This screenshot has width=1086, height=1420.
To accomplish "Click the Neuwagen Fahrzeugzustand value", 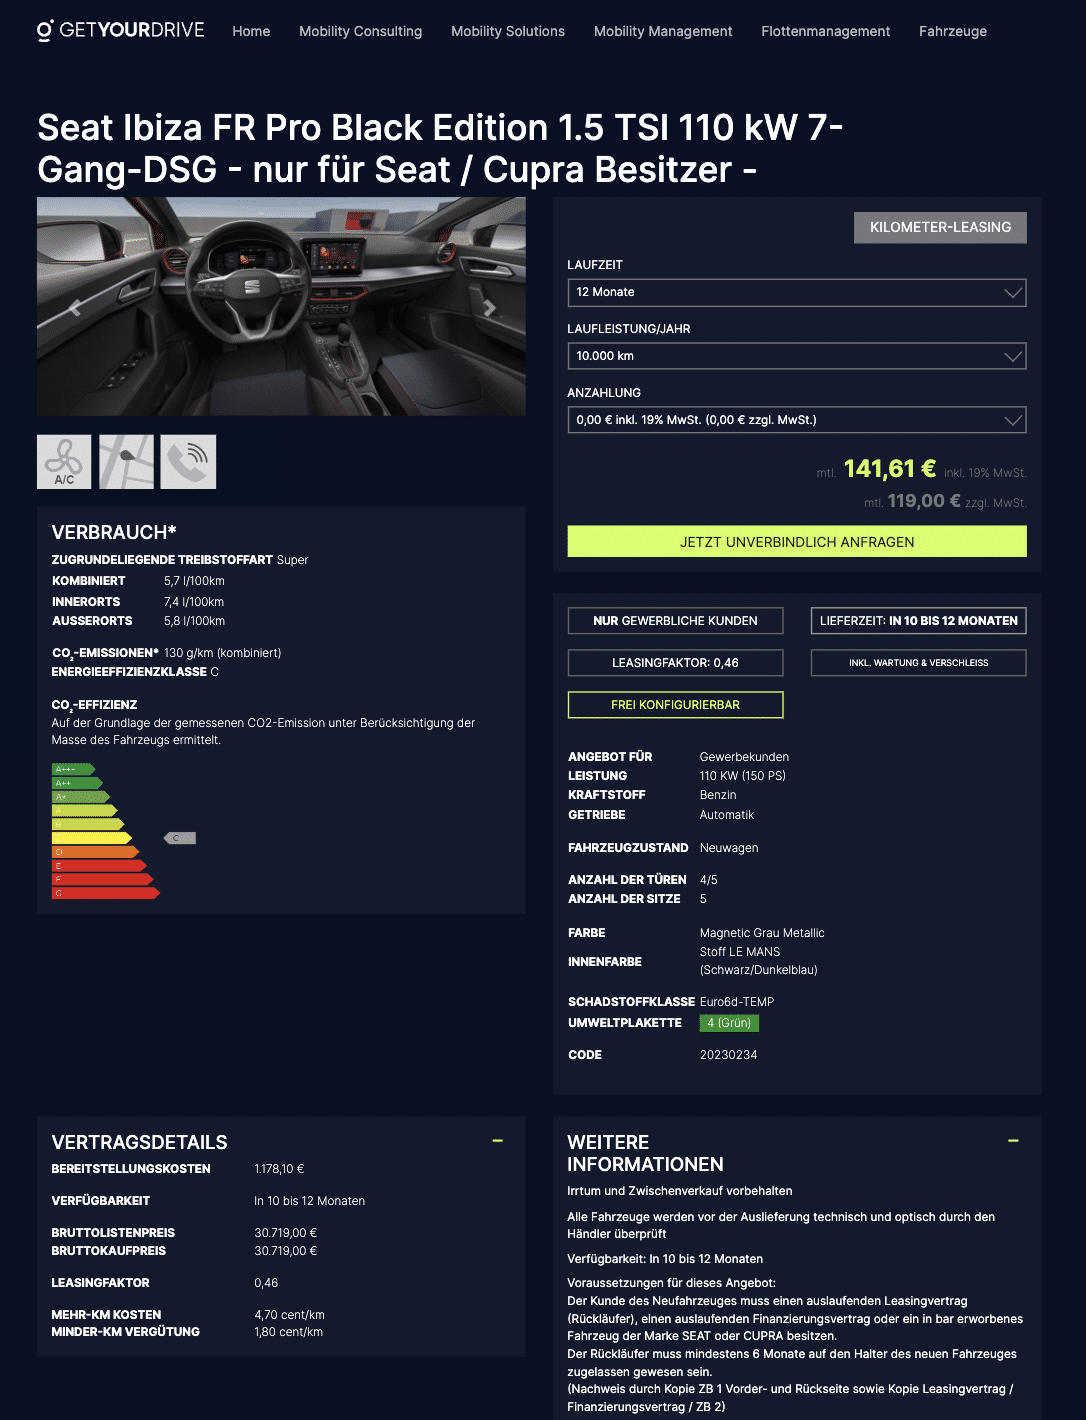I will (729, 848).
